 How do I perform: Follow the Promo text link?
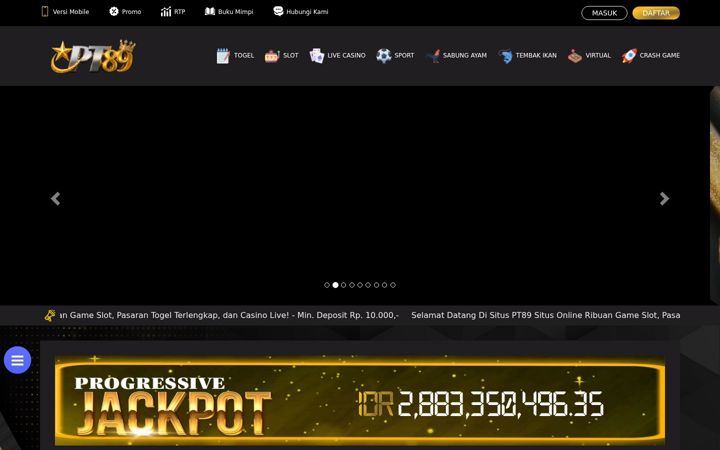(131, 12)
